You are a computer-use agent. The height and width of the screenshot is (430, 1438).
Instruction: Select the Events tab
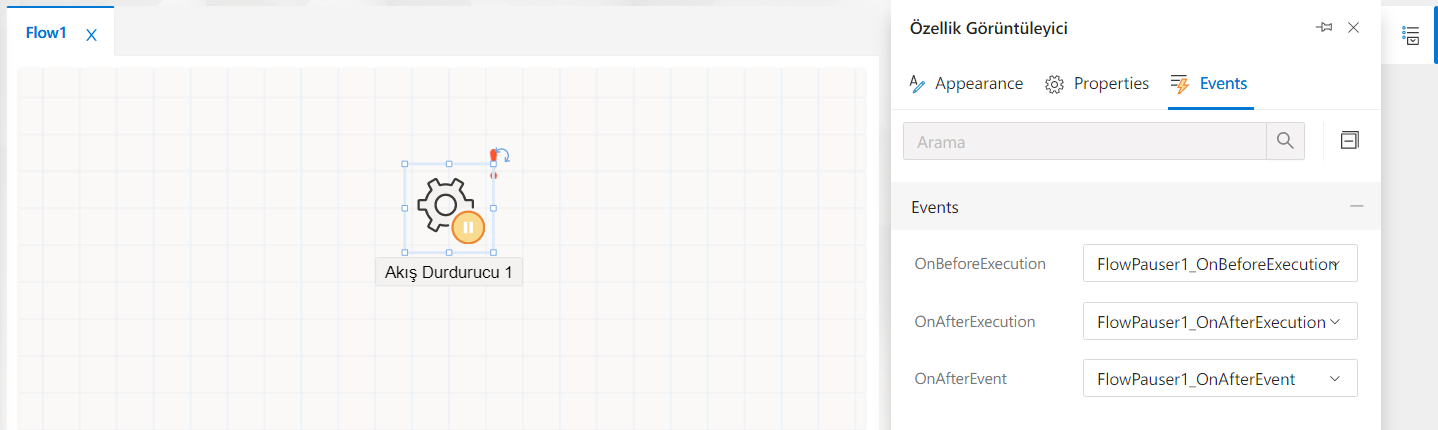pos(1210,84)
